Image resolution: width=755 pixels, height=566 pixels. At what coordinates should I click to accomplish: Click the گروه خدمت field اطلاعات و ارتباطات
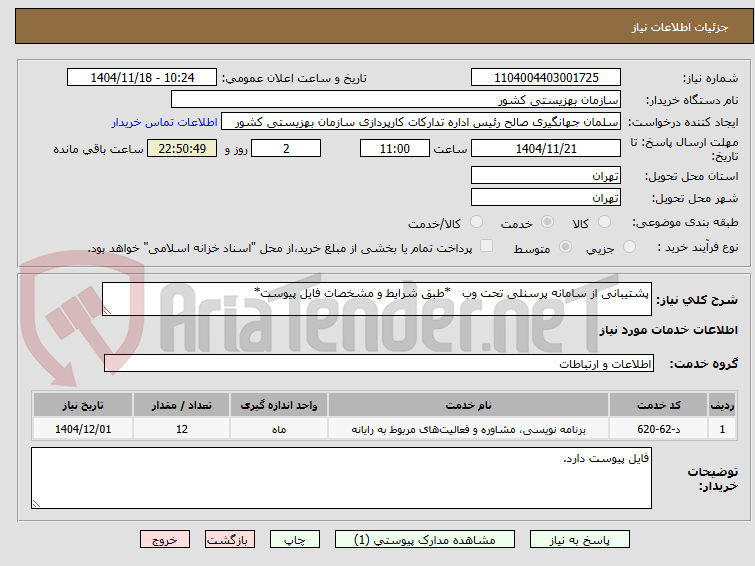pos(379,363)
